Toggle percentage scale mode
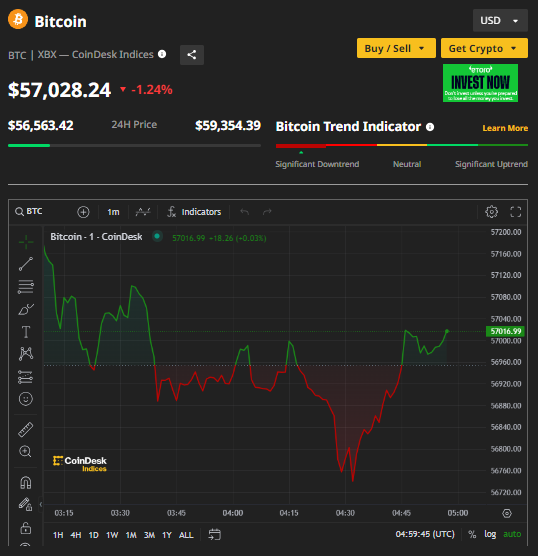This screenshot has width=538, height=556. point(472,534)
